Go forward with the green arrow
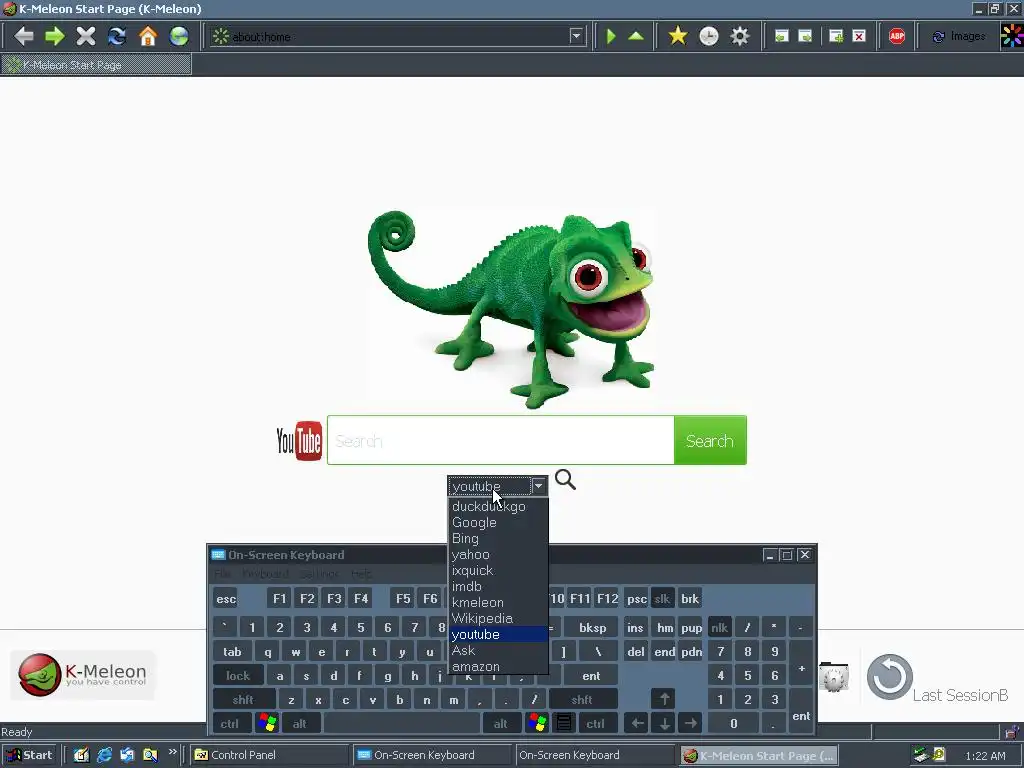The image size is (1024, 768). [x=55, y=36]
